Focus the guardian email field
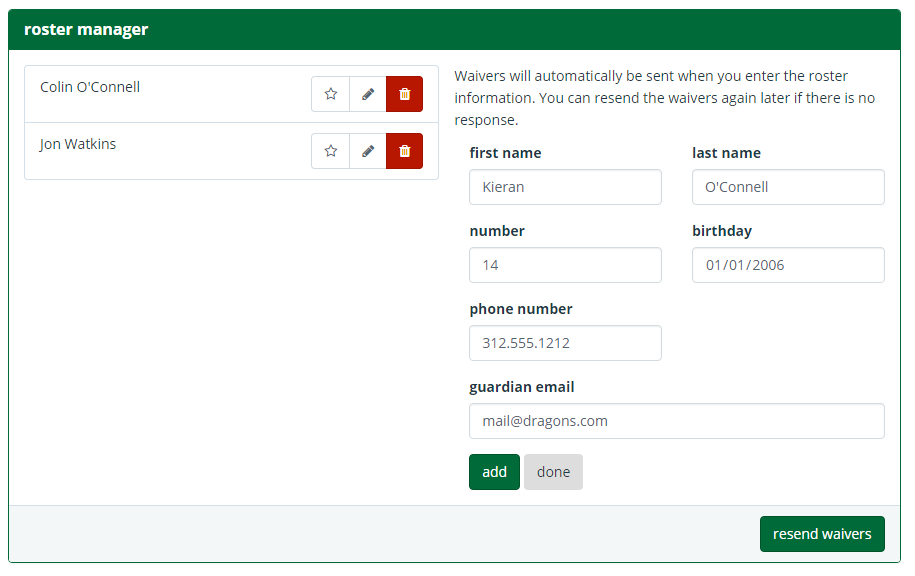The width and height of the screenshot is (915, 576). click(677, 421)
